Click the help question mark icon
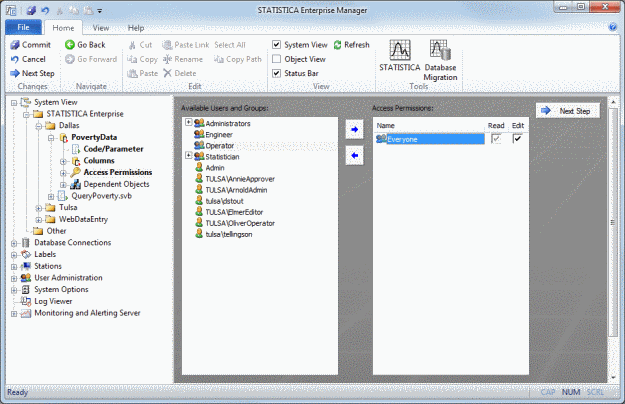The image size is (625, 404). click(613, 27)
